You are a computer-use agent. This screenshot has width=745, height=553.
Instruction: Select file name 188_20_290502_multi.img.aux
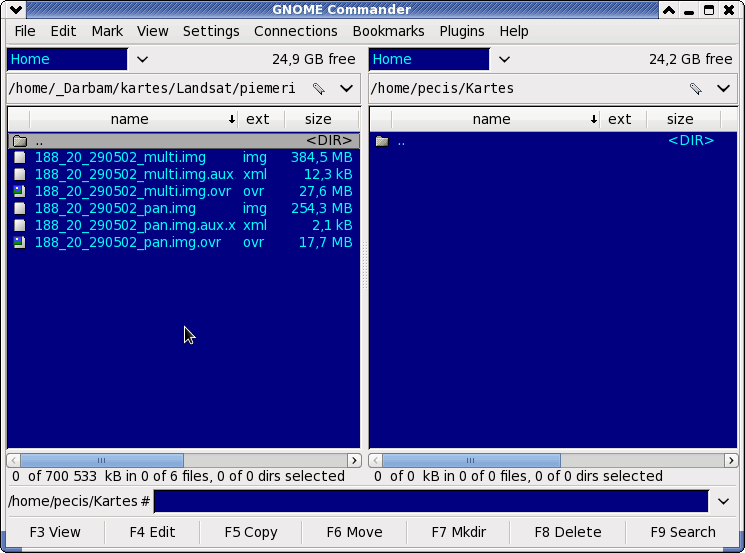(134, 174)
